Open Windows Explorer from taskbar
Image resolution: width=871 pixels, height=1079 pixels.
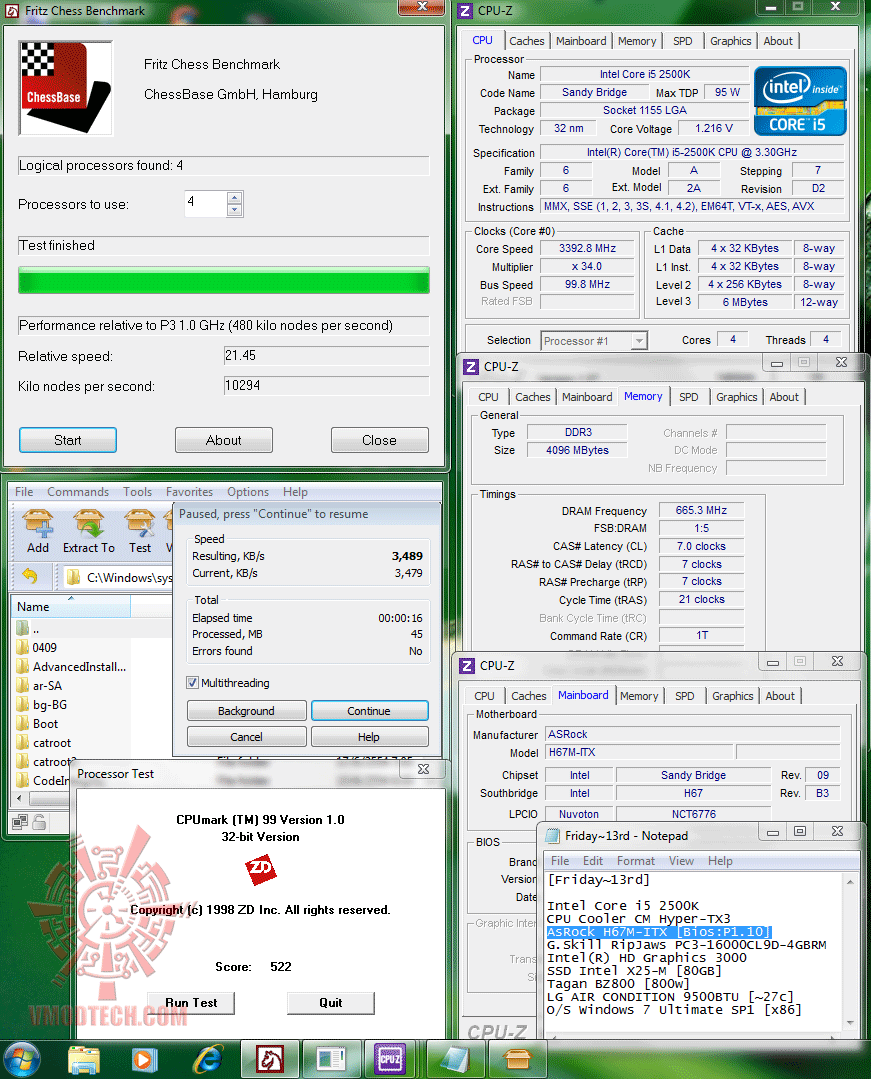point(84,1060)
